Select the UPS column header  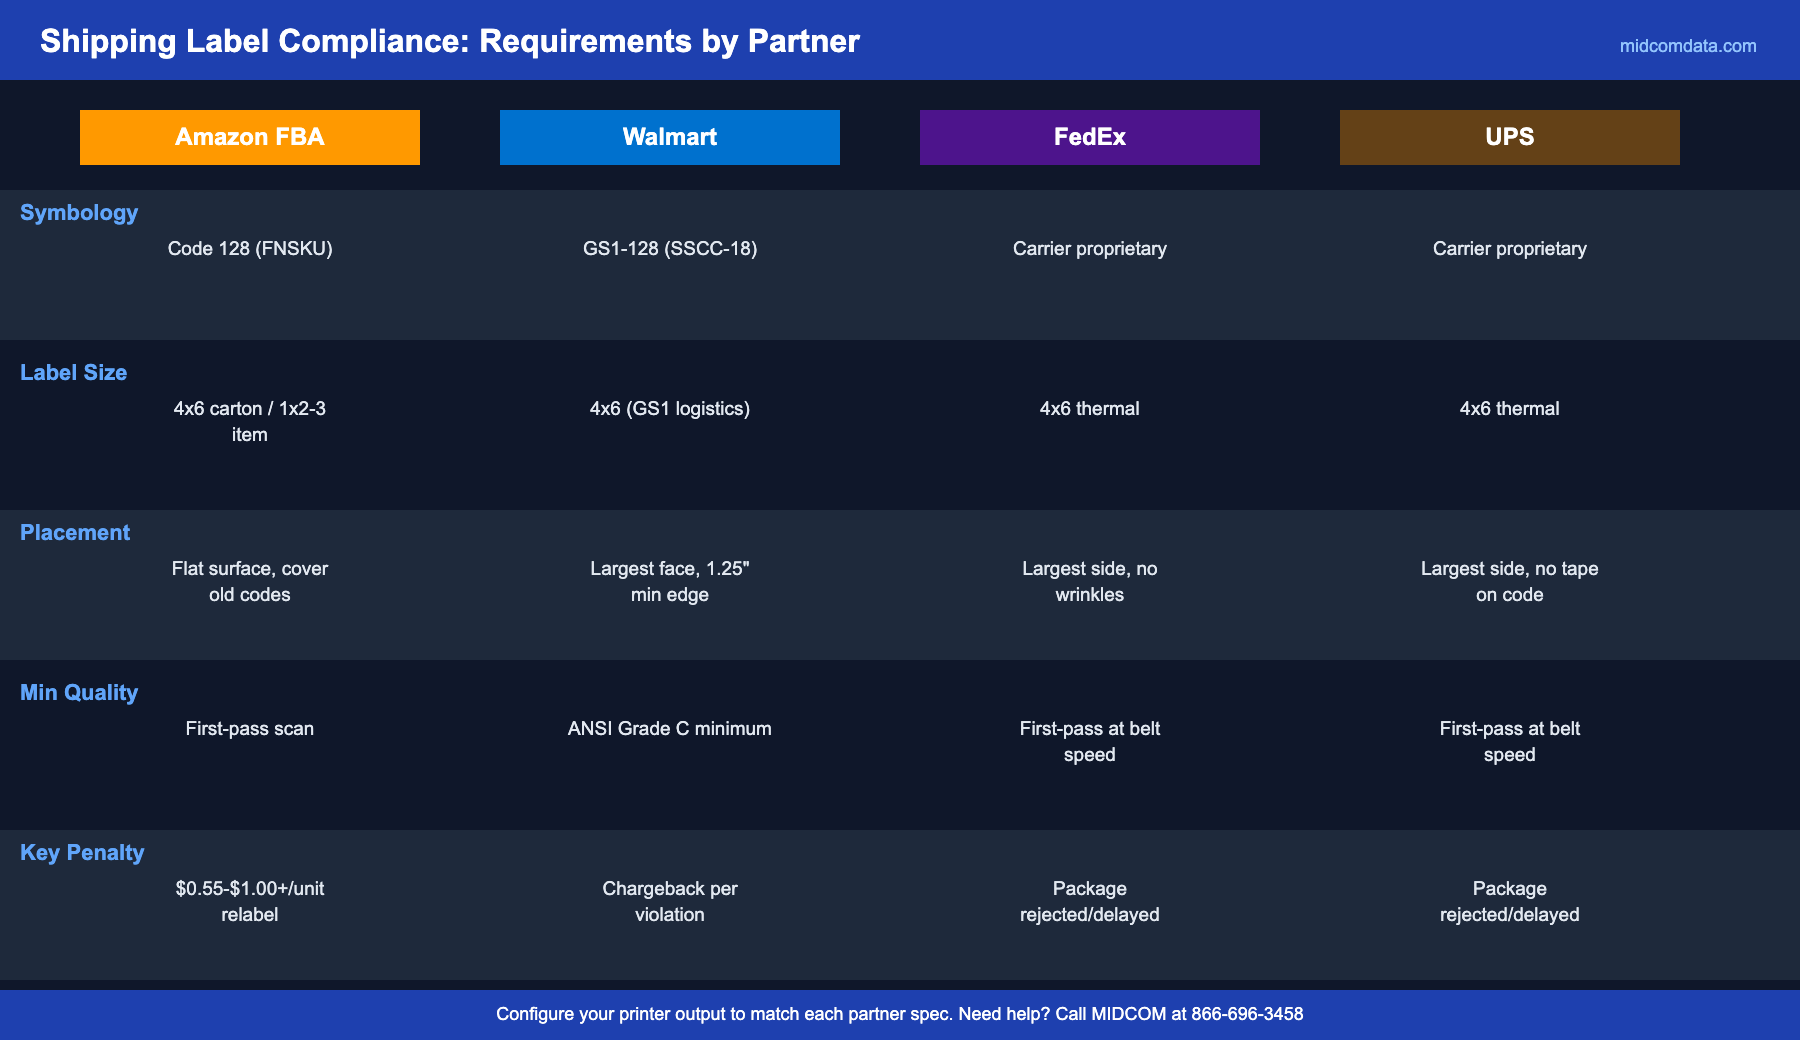pyautogui.click(x=1510, y=137)
